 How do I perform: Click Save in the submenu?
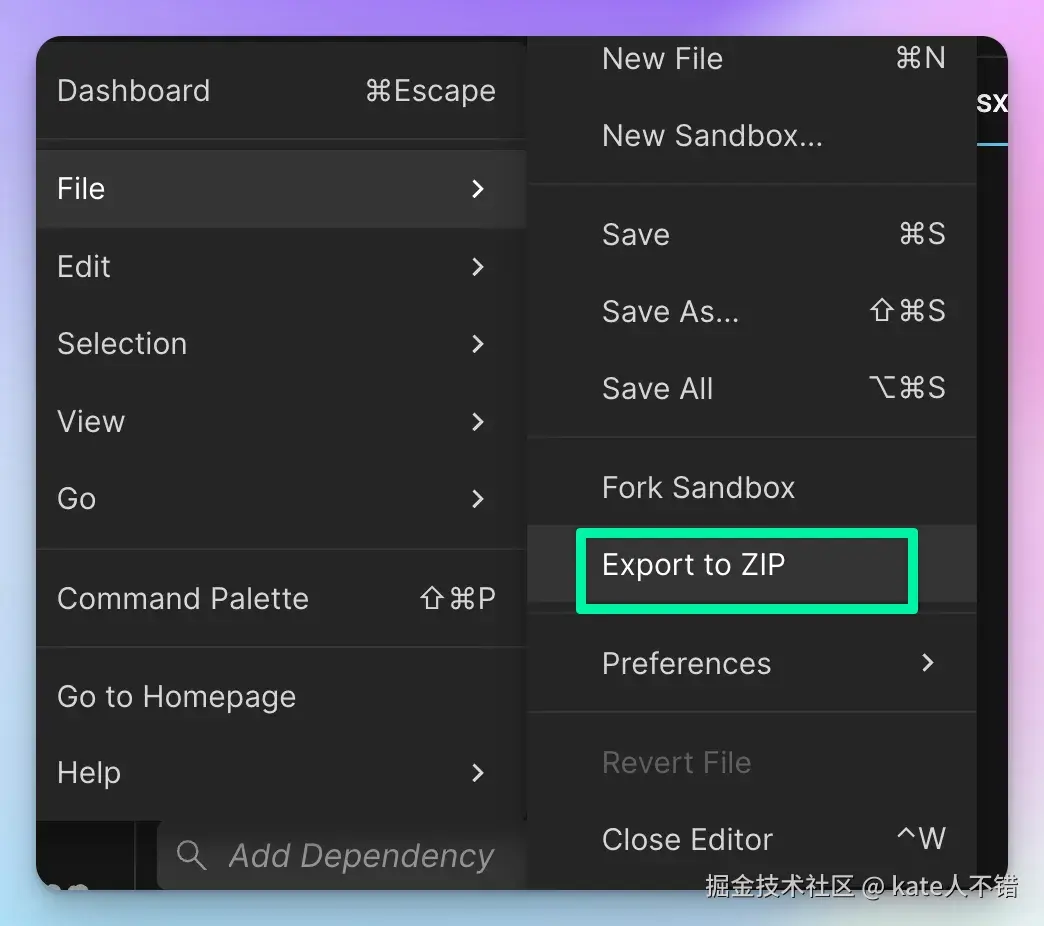[752, 235]
